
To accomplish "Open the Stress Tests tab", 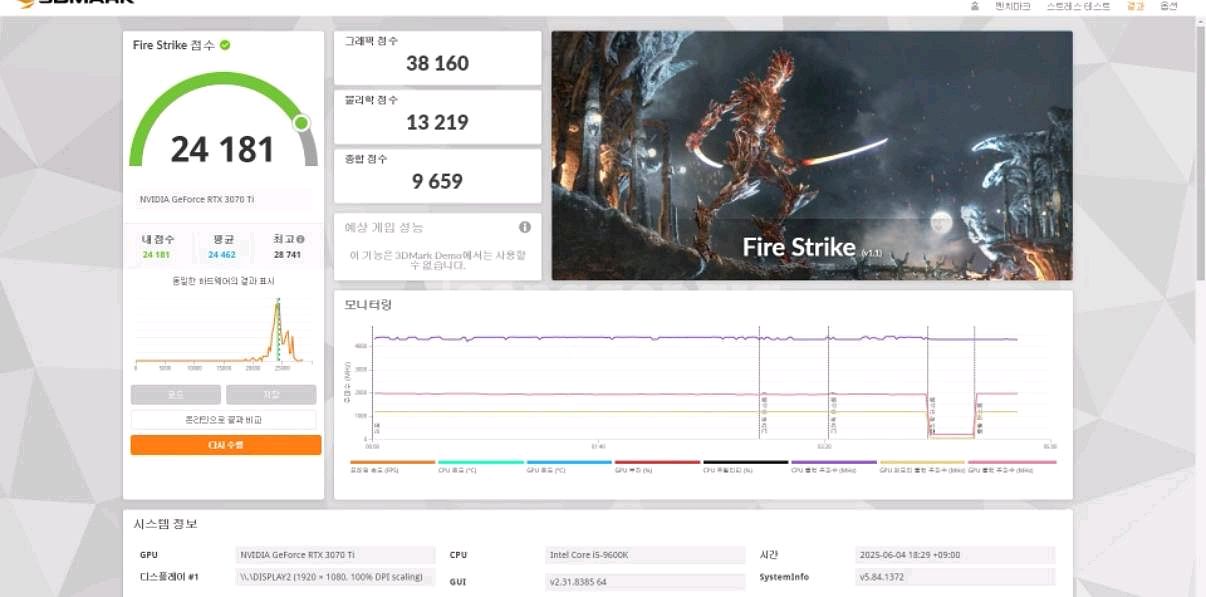I will pos(1079,6).
